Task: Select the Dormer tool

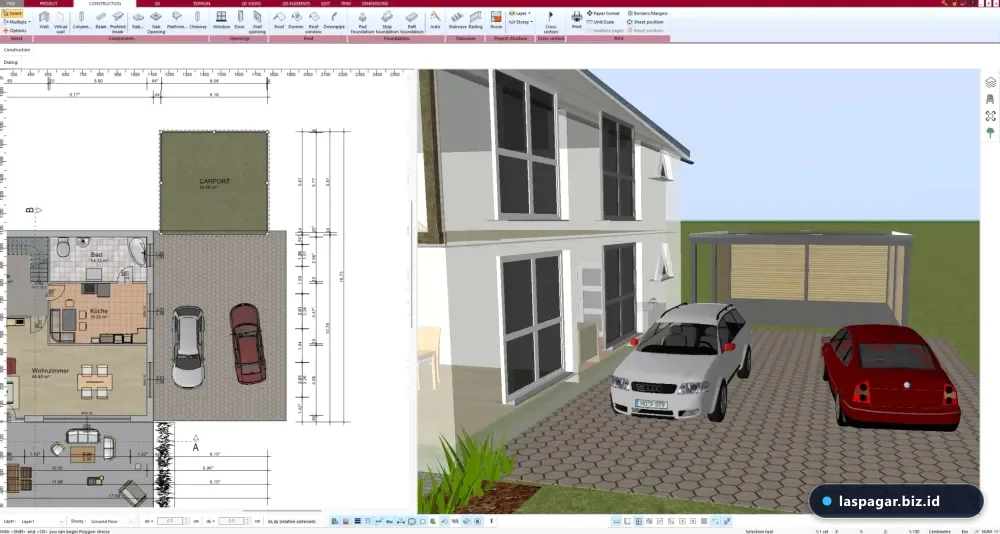Action: pyautogui.click(x=296, y=20)
